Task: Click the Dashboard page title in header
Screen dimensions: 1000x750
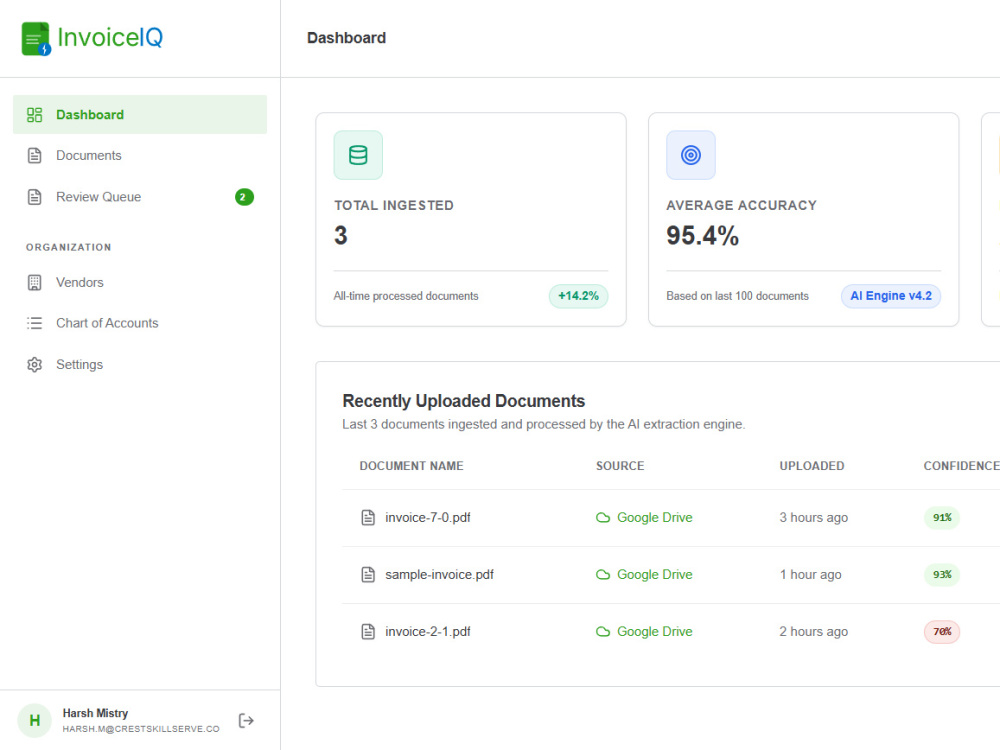Action: point(346,38)
